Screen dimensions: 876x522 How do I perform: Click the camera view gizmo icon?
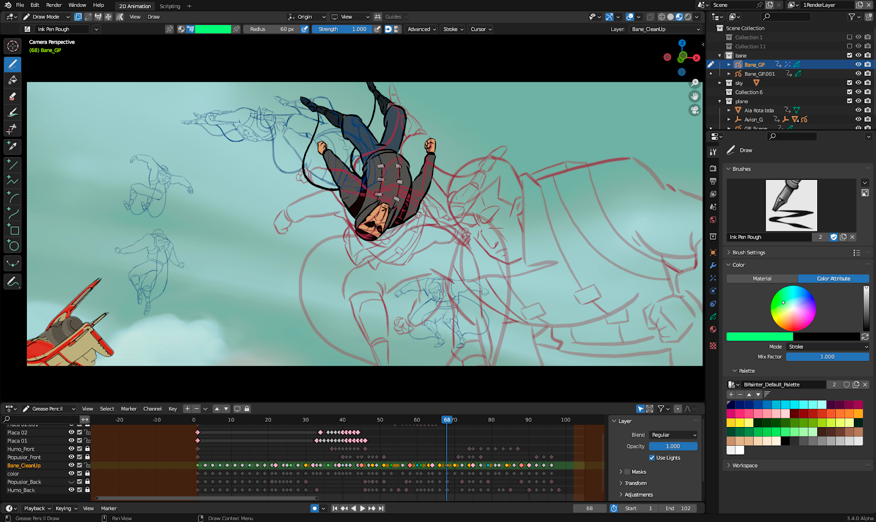[695, 110]
